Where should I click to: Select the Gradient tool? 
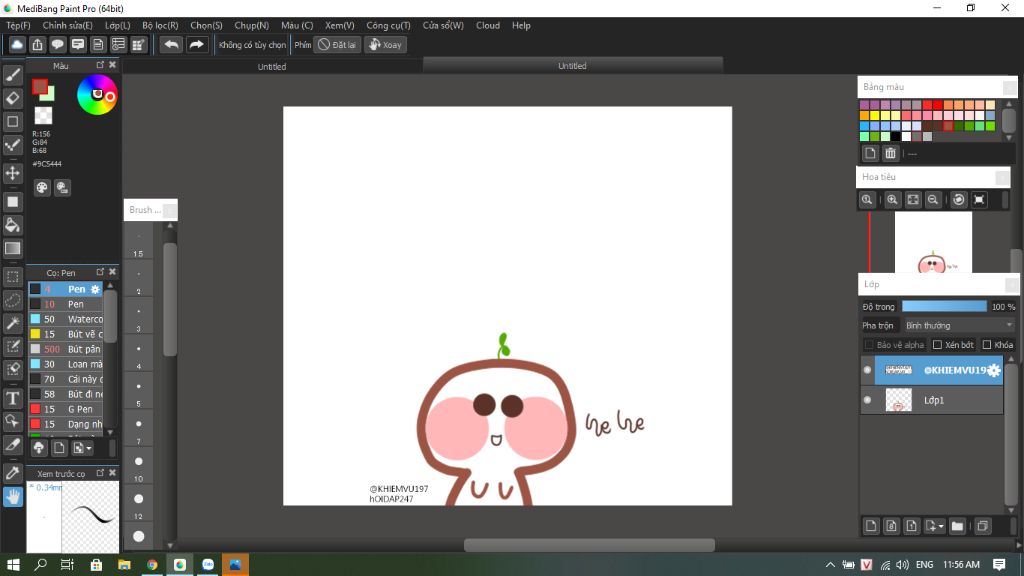12,248
